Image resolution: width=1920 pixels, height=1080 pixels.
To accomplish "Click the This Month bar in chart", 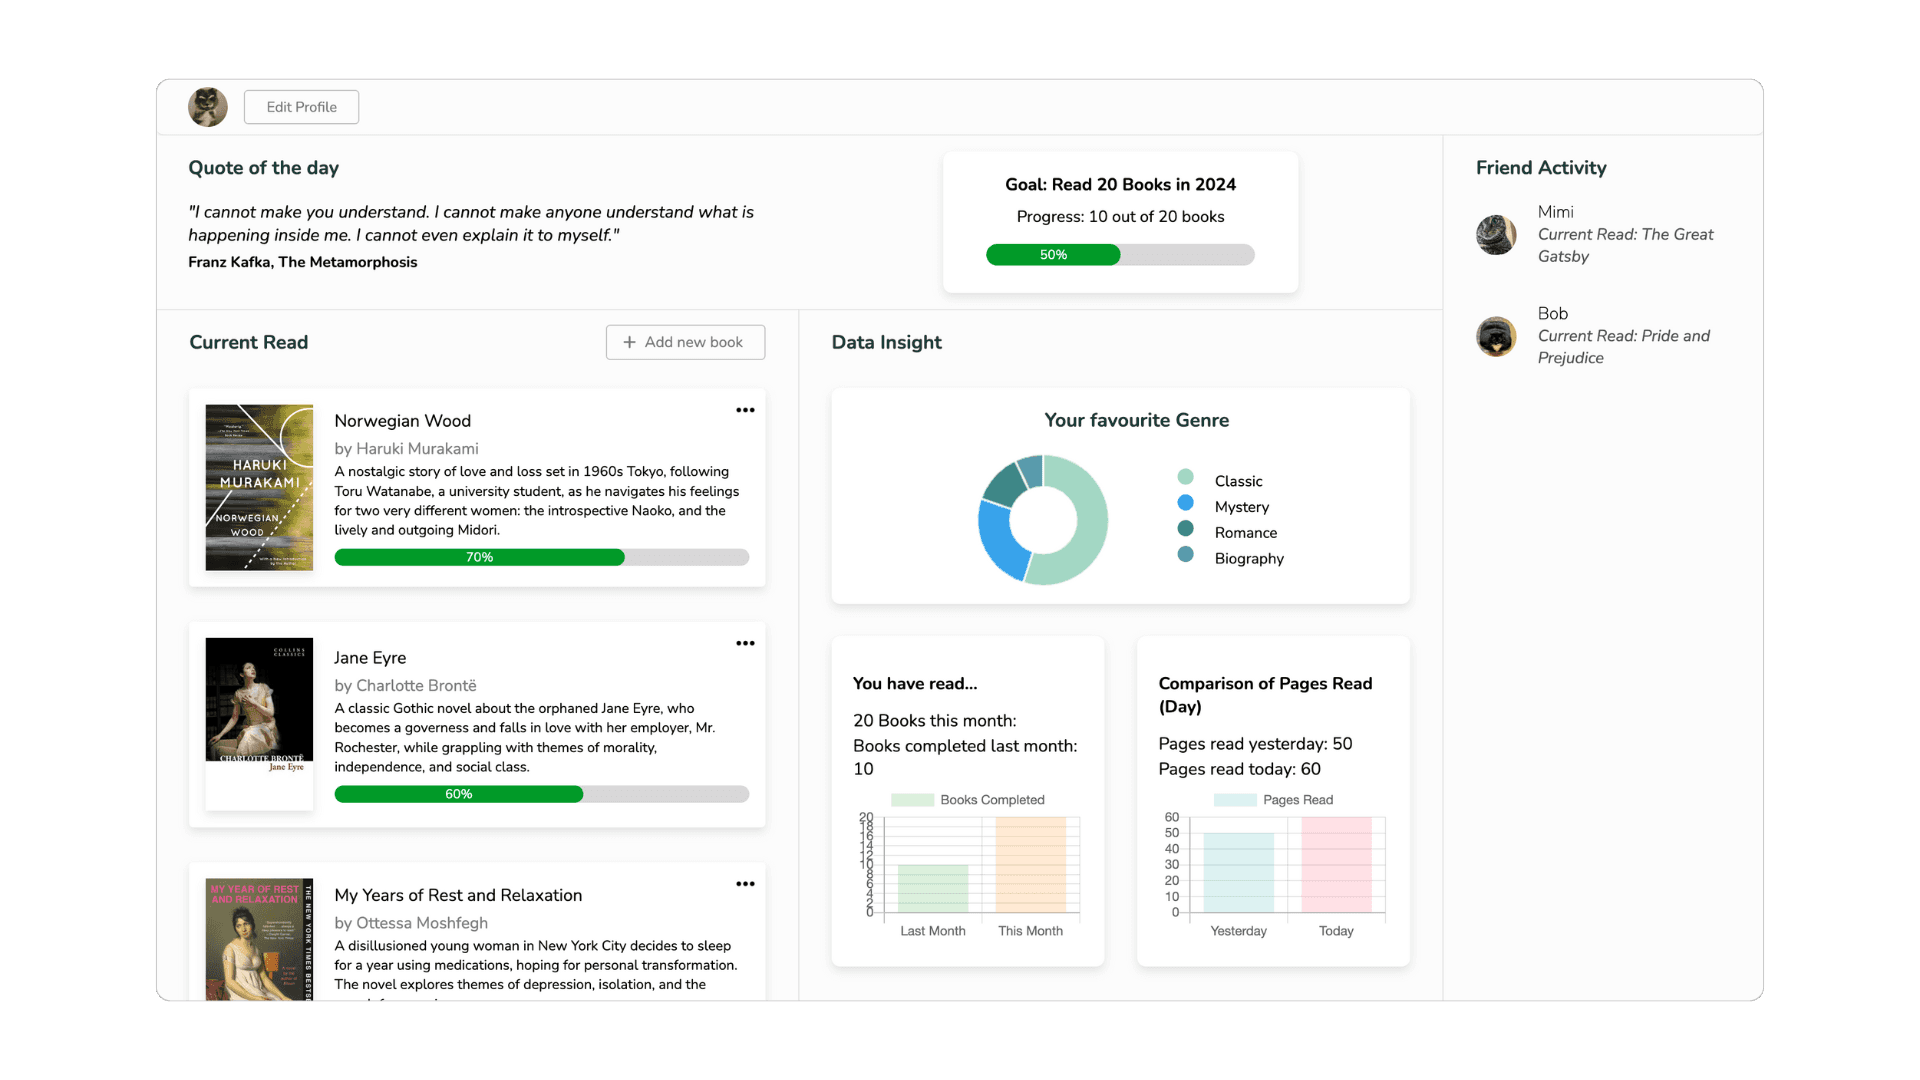I will (1031, 865).
